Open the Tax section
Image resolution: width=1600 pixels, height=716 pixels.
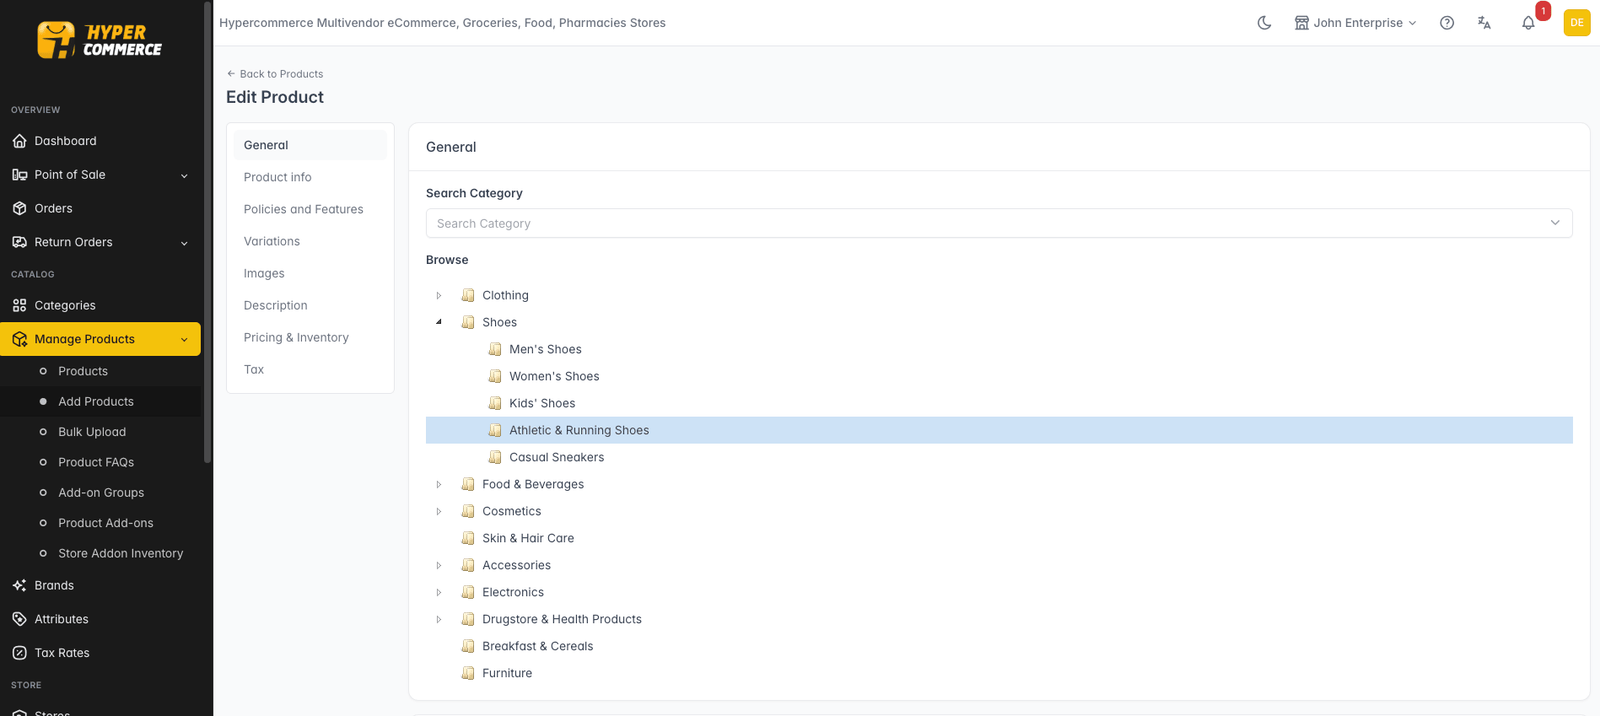(310, 369)
